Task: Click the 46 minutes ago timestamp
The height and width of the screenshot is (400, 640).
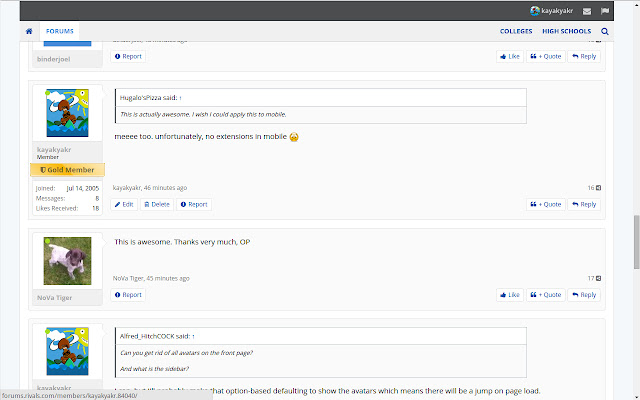Action: 165,188
